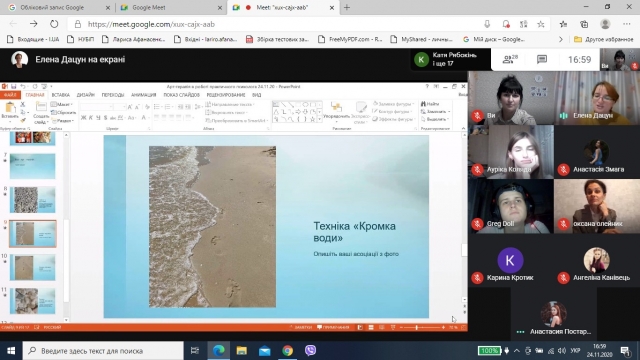
Task: Open Task View on the taskbar
Action: click(195, 351)
